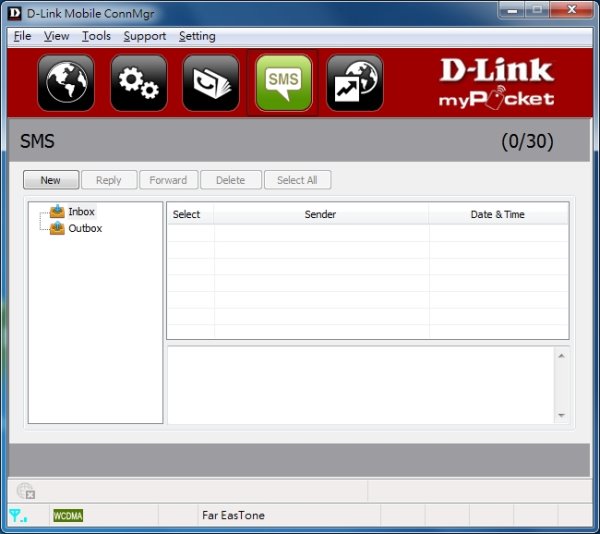Open the Support menu
Viewport: 600px width, 534px height.
[x=145, y=36]
